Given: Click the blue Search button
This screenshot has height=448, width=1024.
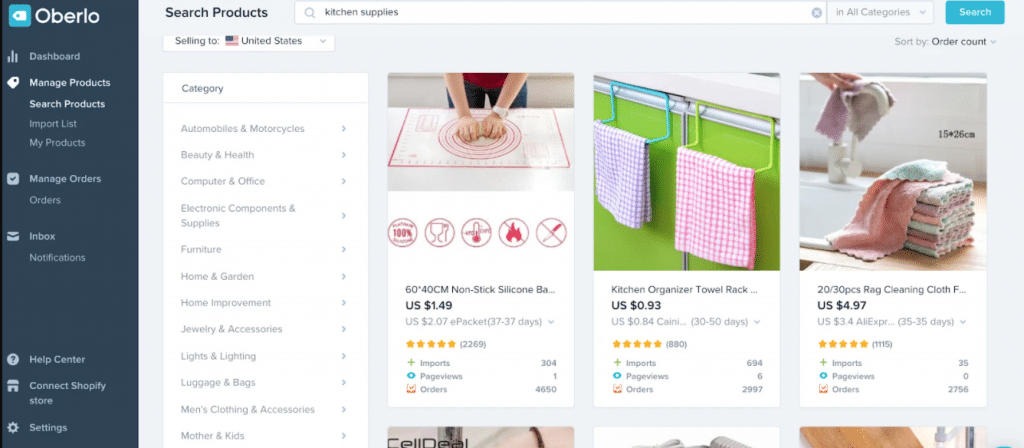Looking at the screenshot, I should [x=975, y=12].
